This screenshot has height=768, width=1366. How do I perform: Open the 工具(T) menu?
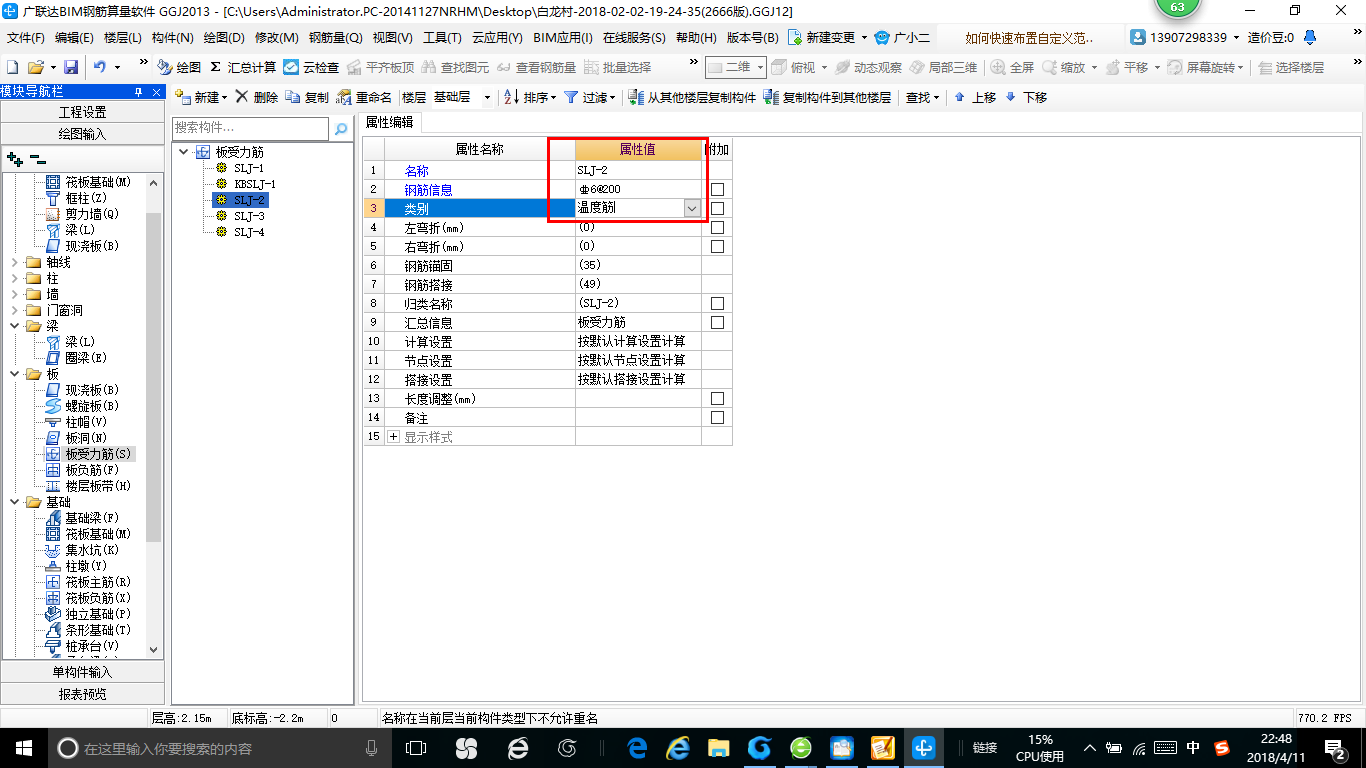coord(442,38)
